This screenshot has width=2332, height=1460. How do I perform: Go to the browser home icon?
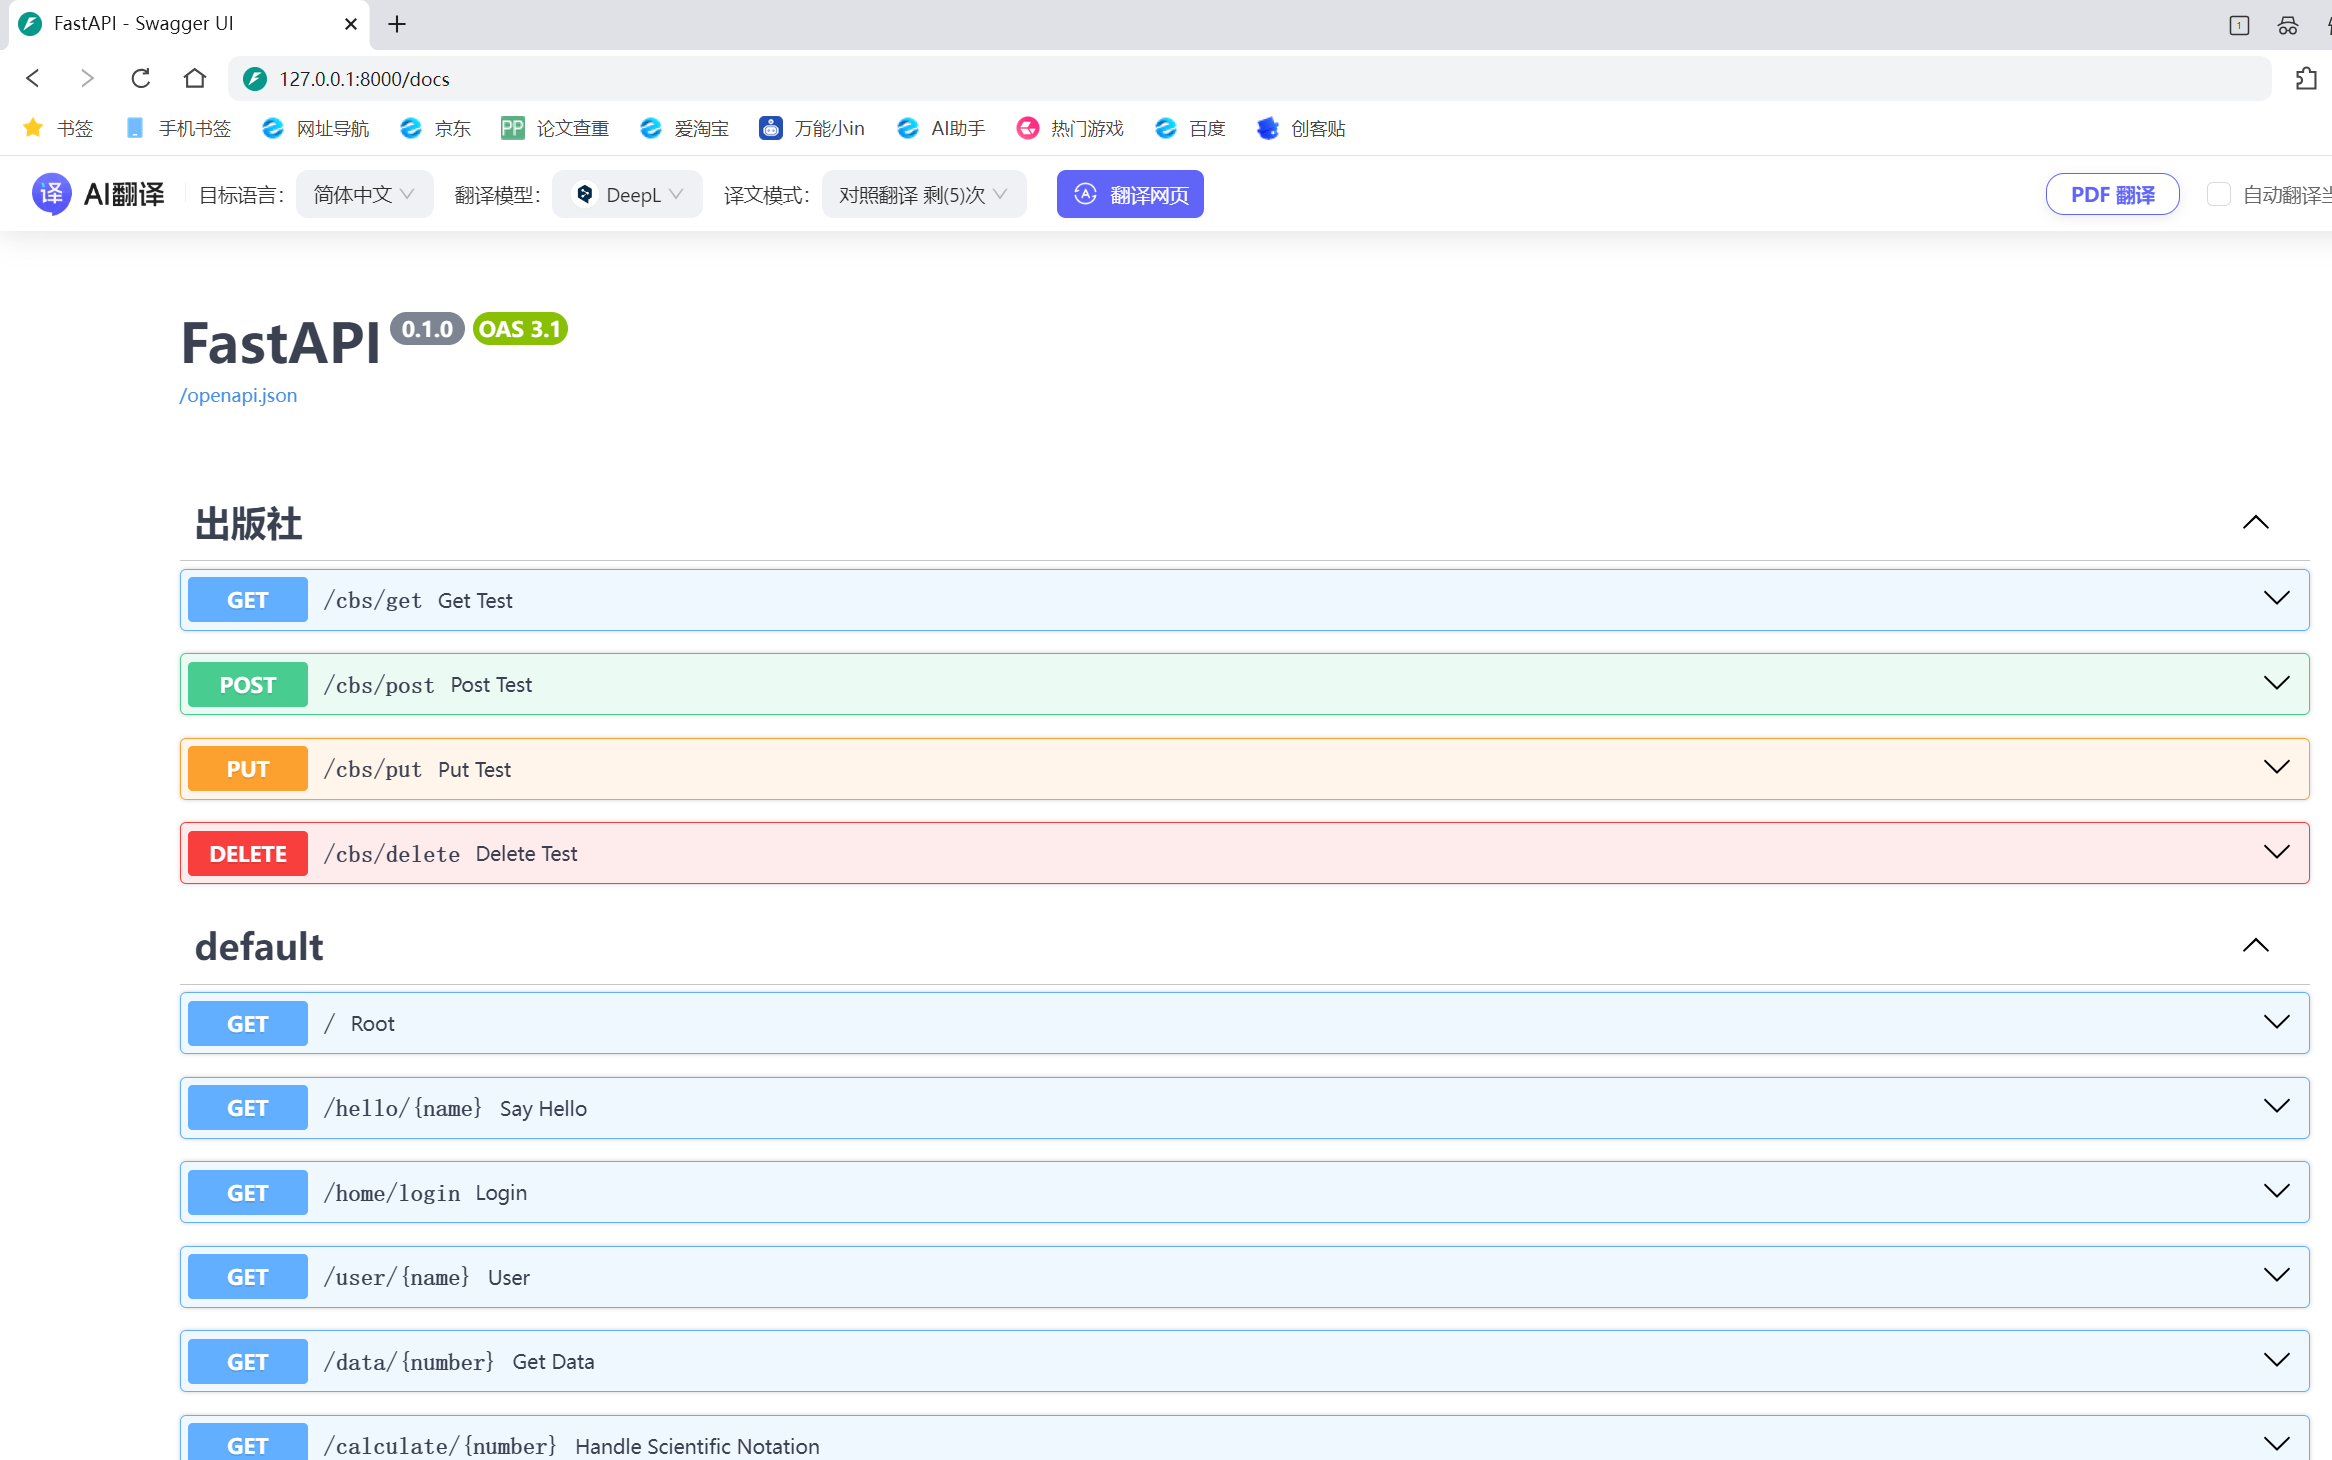[195, 78]
